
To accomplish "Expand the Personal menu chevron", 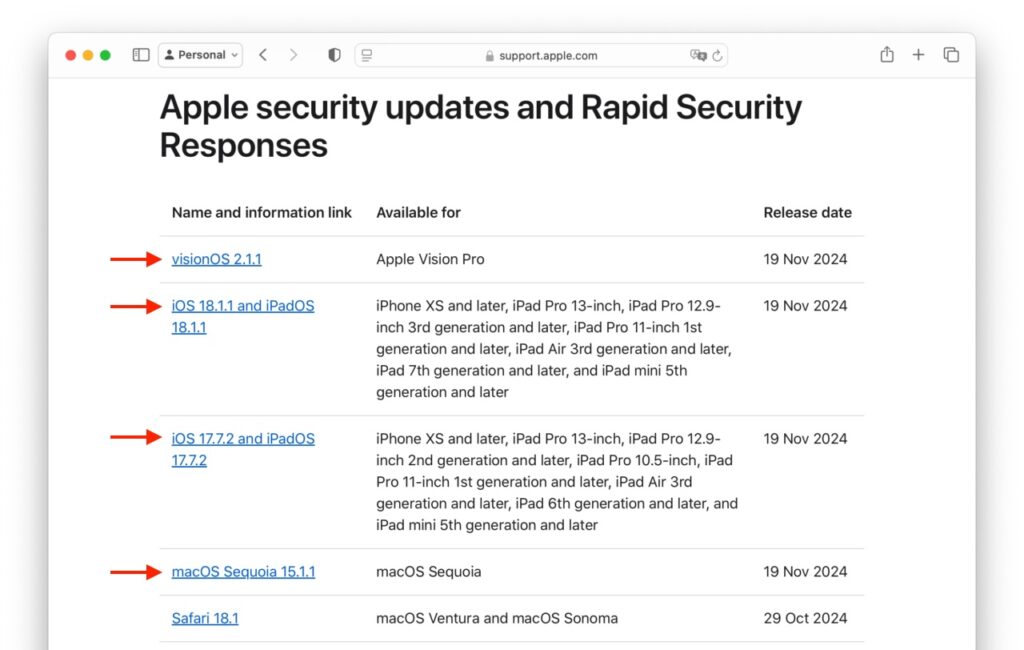I will tap(234, 54).
